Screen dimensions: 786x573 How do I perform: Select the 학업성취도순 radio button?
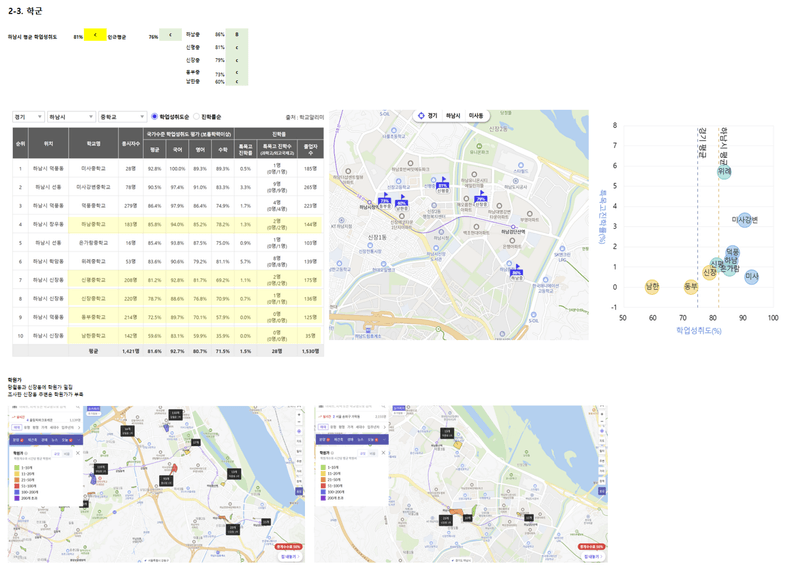[x=154, y=117]
